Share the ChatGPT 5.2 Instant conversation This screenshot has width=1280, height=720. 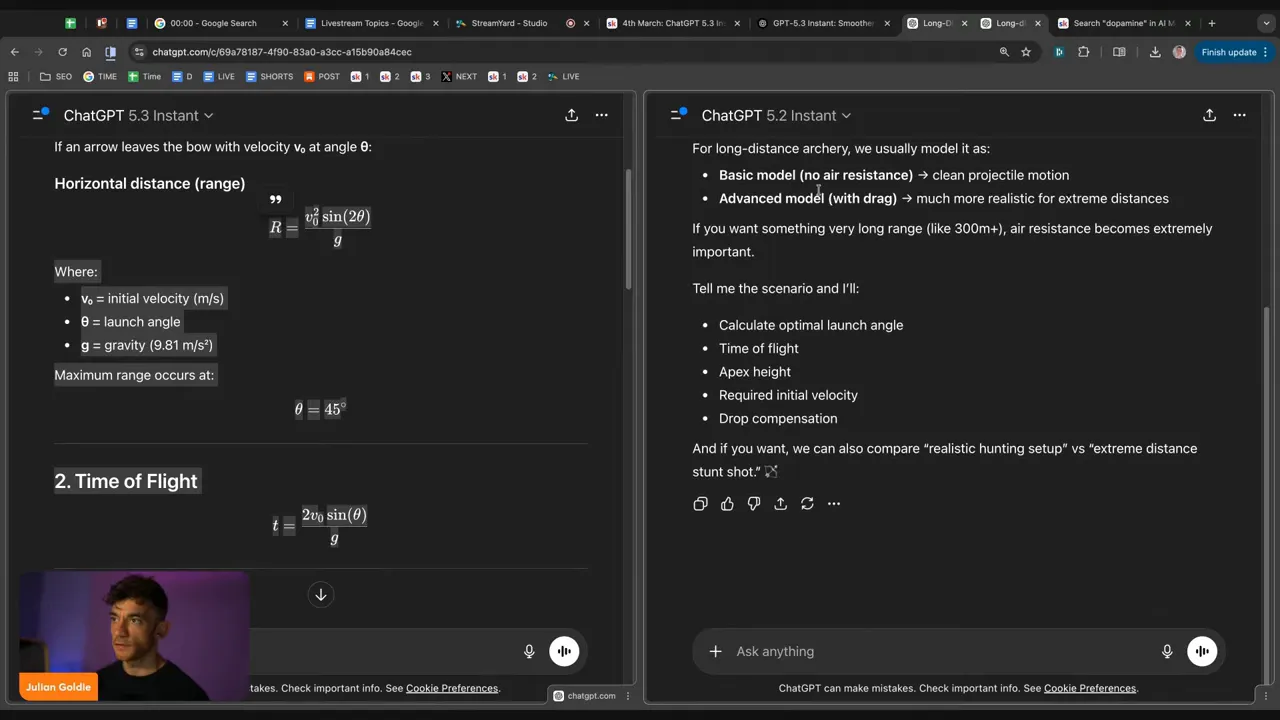1209,115
